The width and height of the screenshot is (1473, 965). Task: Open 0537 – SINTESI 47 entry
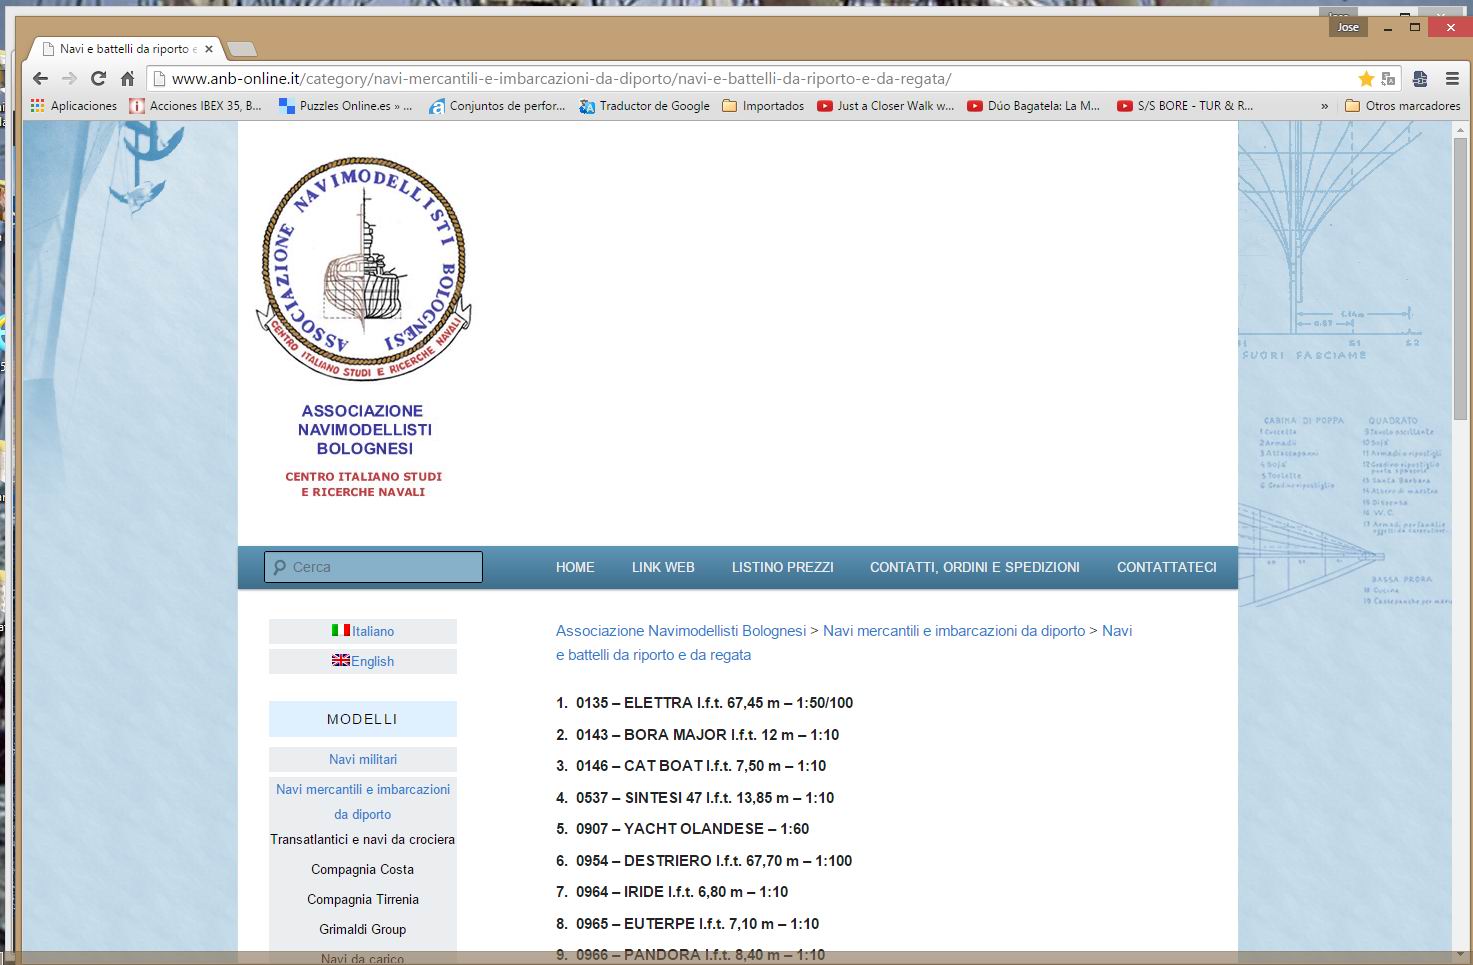pos(705,798)
